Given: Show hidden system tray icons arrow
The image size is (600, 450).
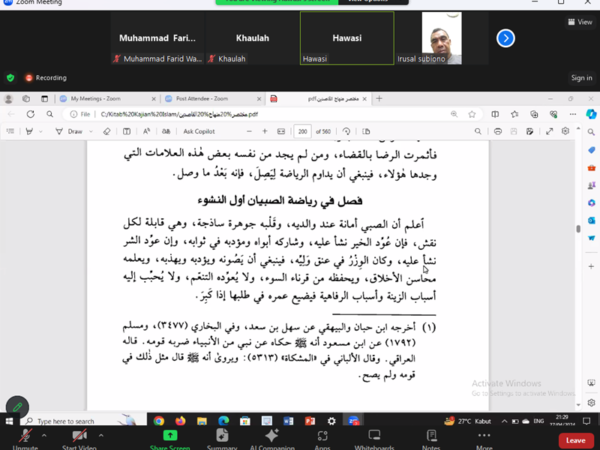Looking at the screenshot, I should pos(504,421).
